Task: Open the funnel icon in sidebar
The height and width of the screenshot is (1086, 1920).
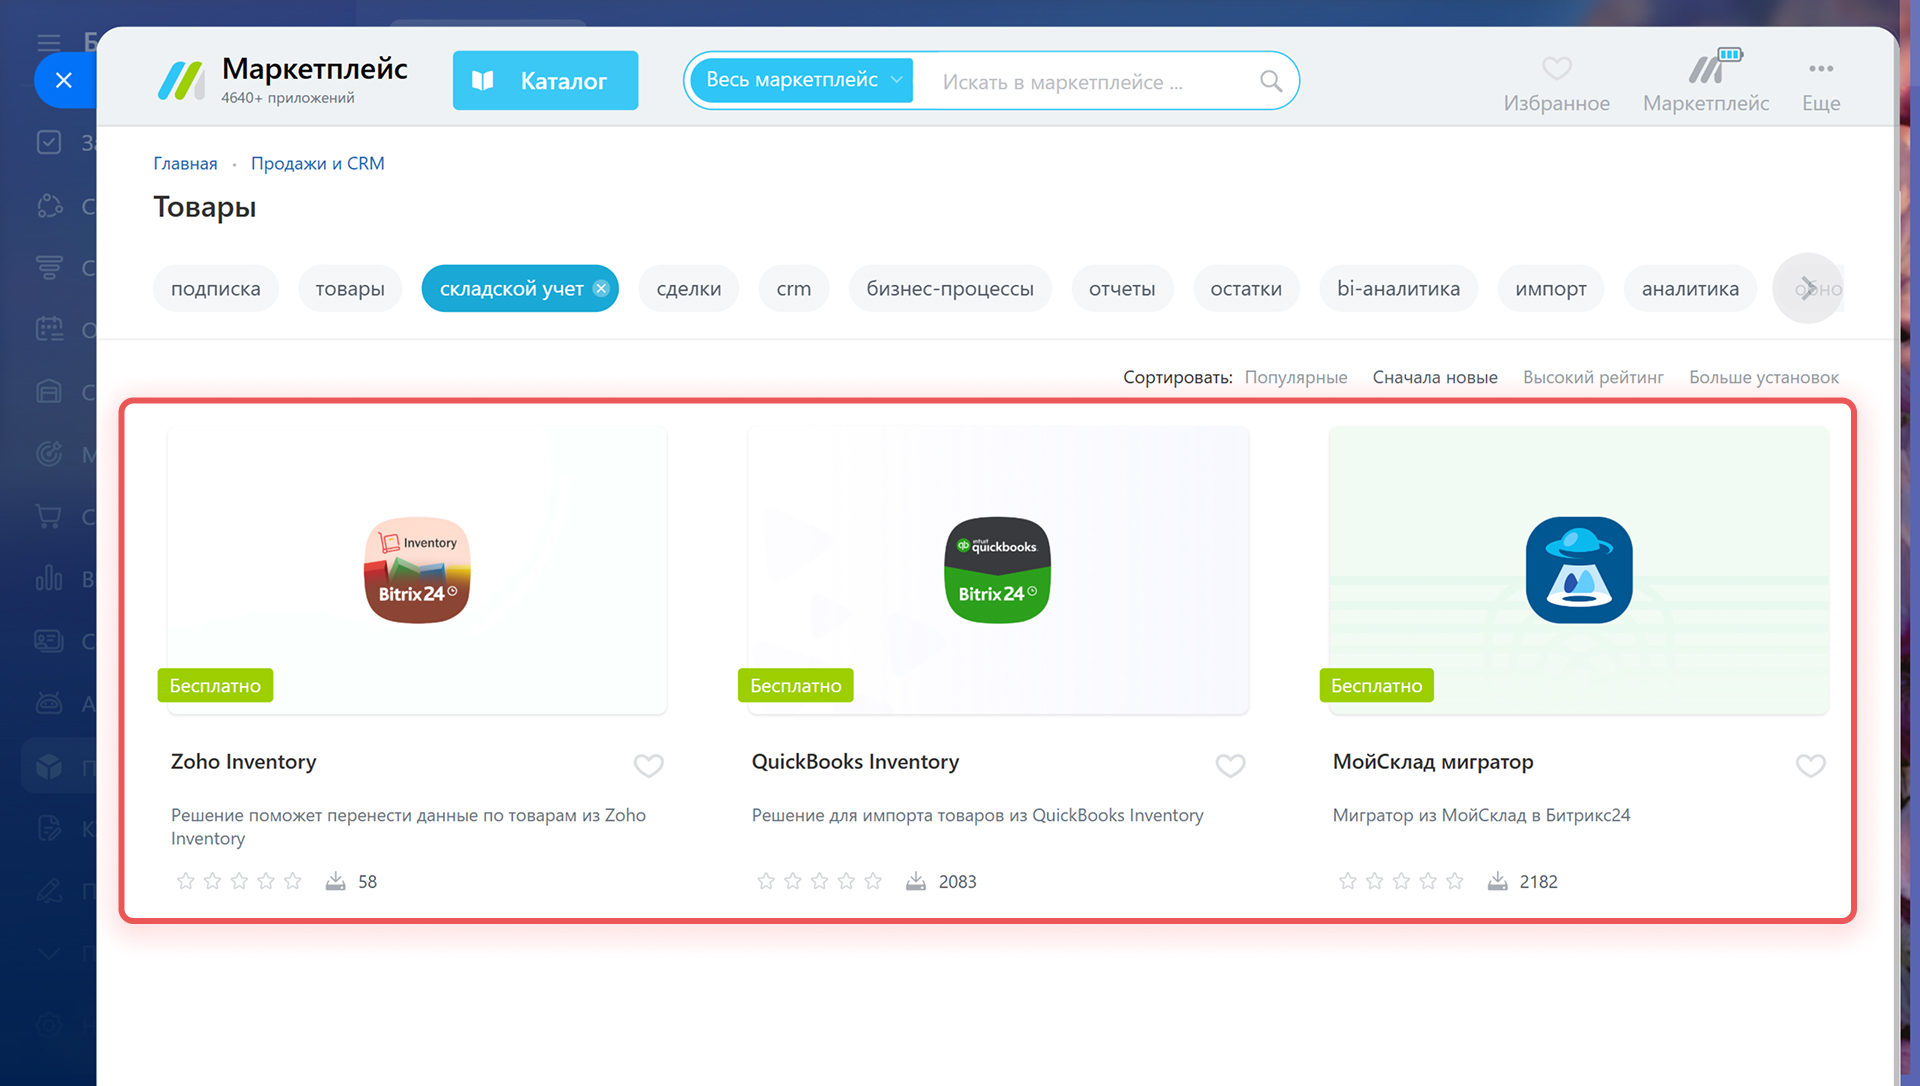Action: (x=48, y=267)
